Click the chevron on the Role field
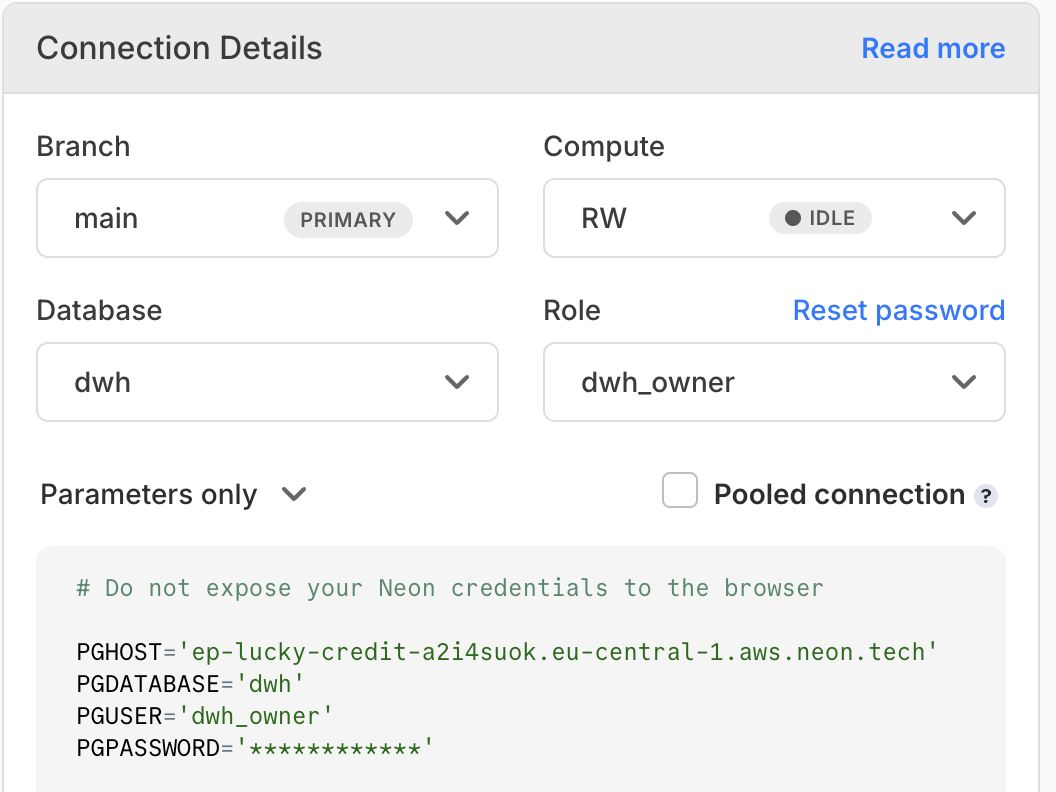Screen dimensions: 1056x792 coord(964,382)
